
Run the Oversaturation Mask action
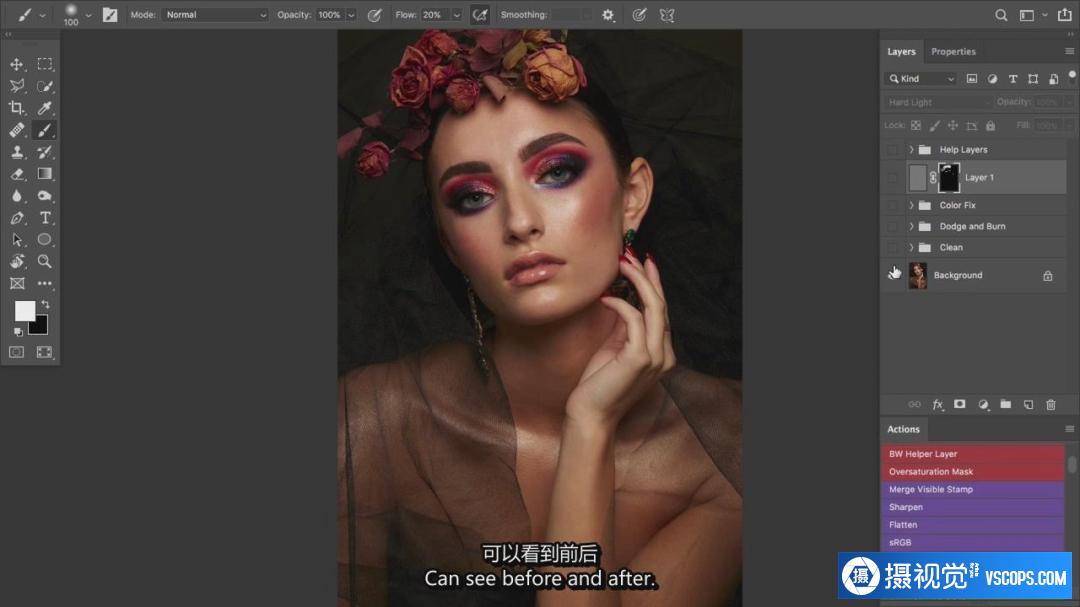click(x=973, y=472)
